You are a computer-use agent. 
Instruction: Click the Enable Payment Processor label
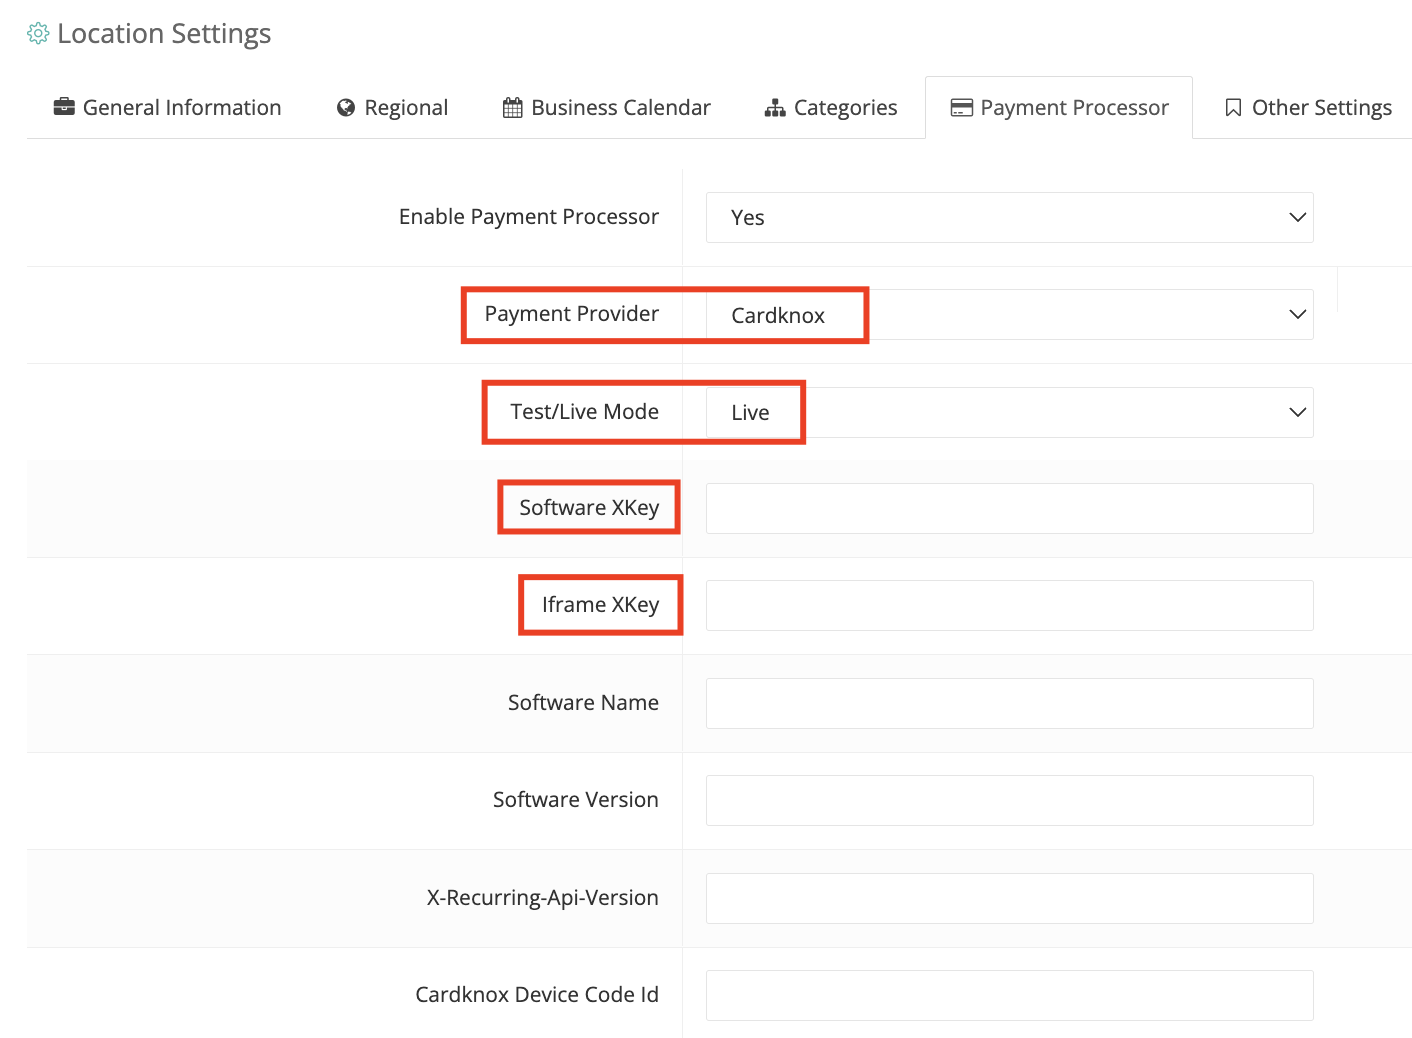529,217
